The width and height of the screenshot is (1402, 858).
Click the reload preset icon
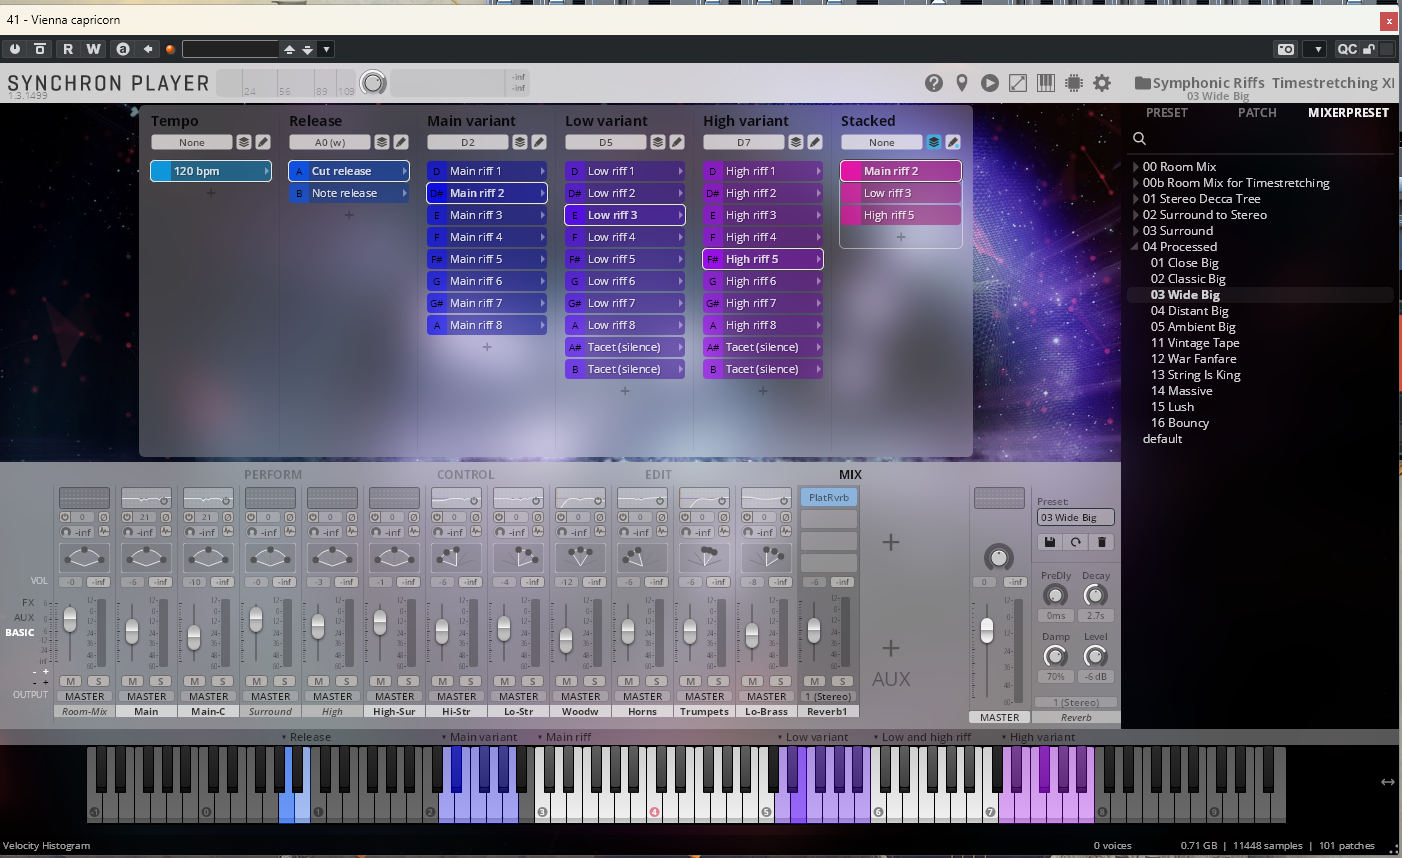pyautogui.click(x=1076, y=542)
